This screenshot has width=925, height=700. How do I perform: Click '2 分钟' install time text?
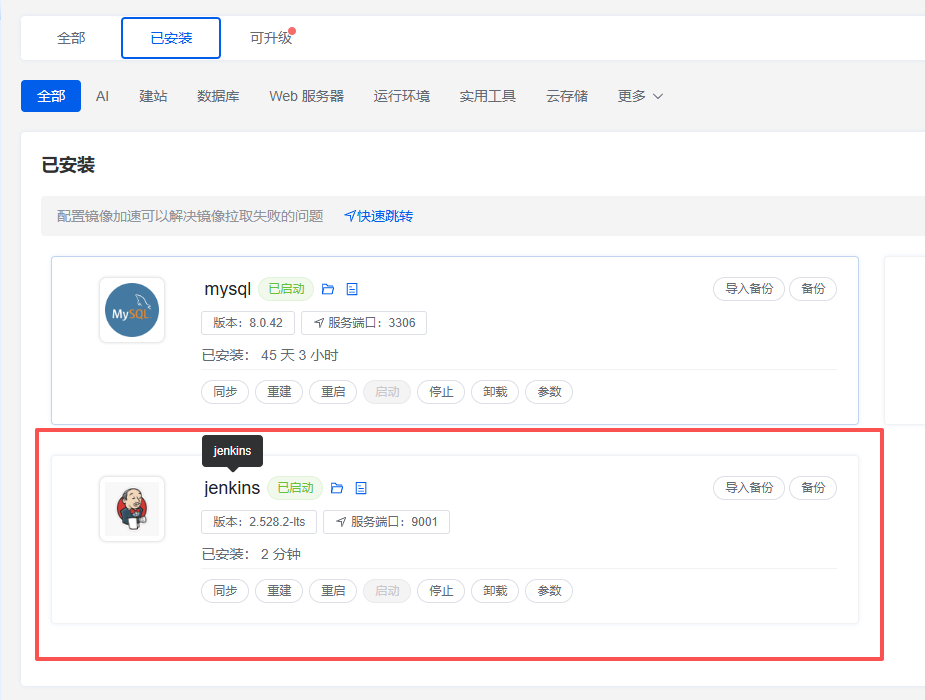281,554
